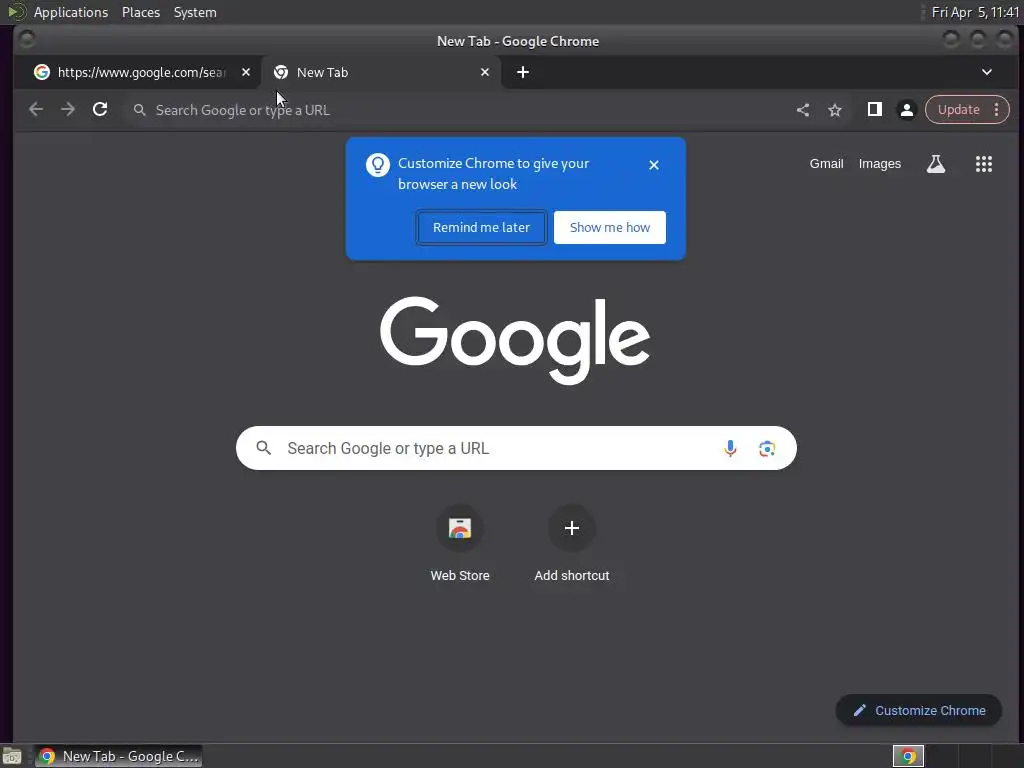Open the System menu

195,12
